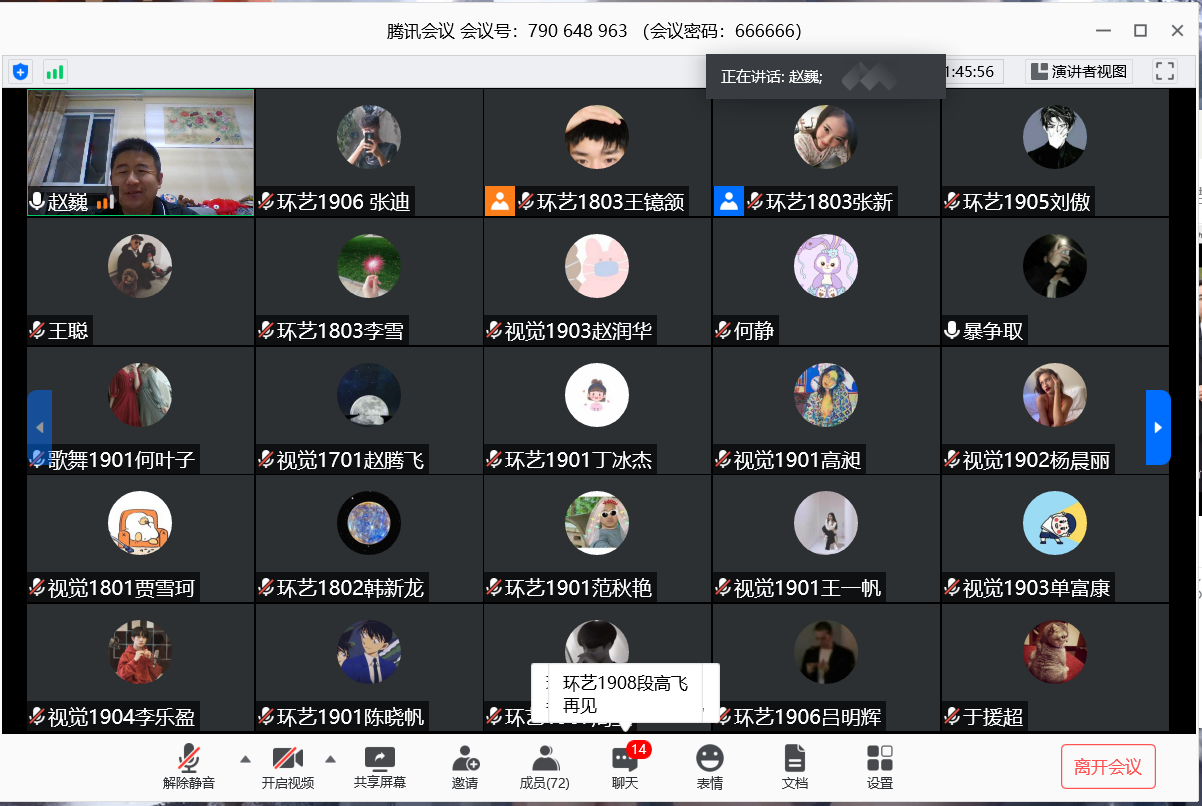1202x806 pixels.
Task: Open the 文档 documents panel
Action: 794,767
